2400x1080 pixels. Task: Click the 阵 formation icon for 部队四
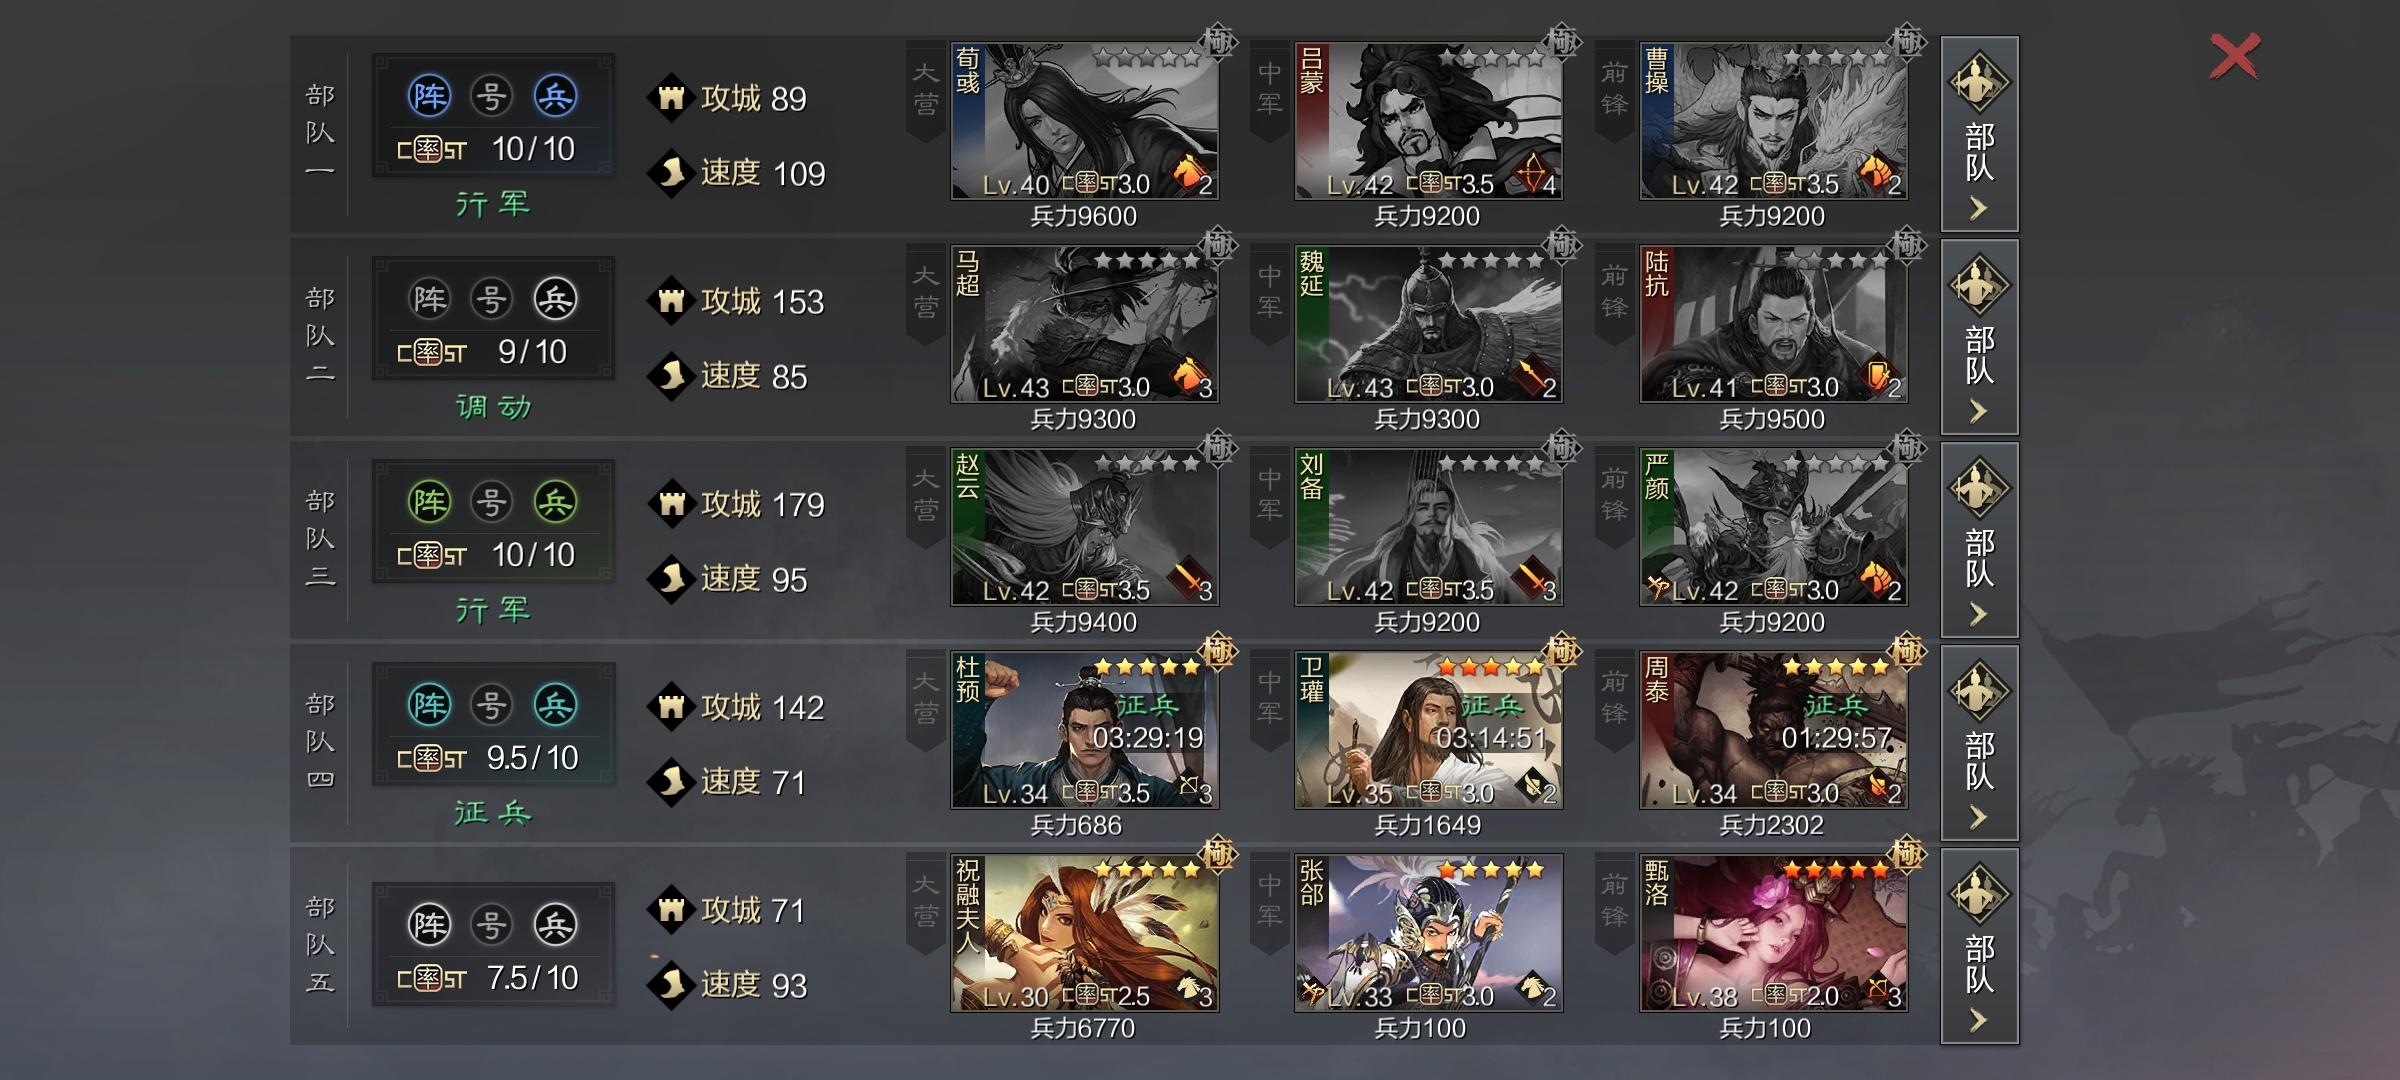click(x=430, y=705)
